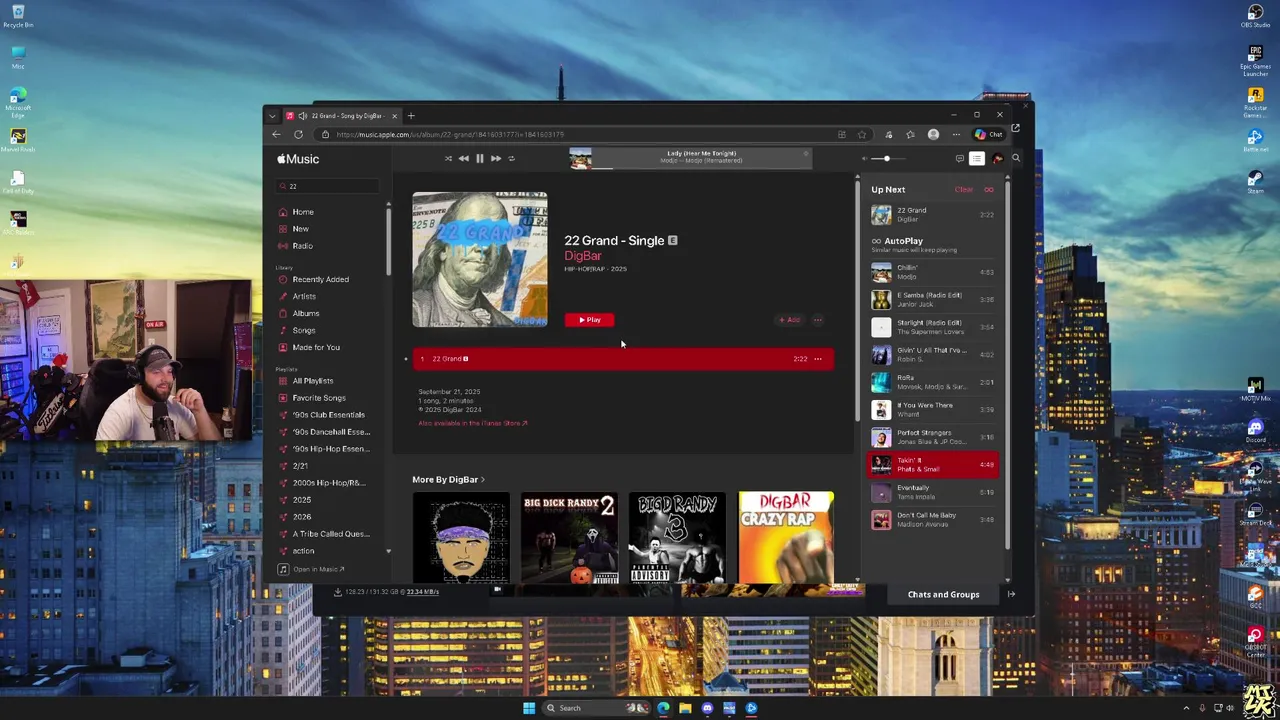
Task: Open the account profile avatar
Action: tap(997, 158)
